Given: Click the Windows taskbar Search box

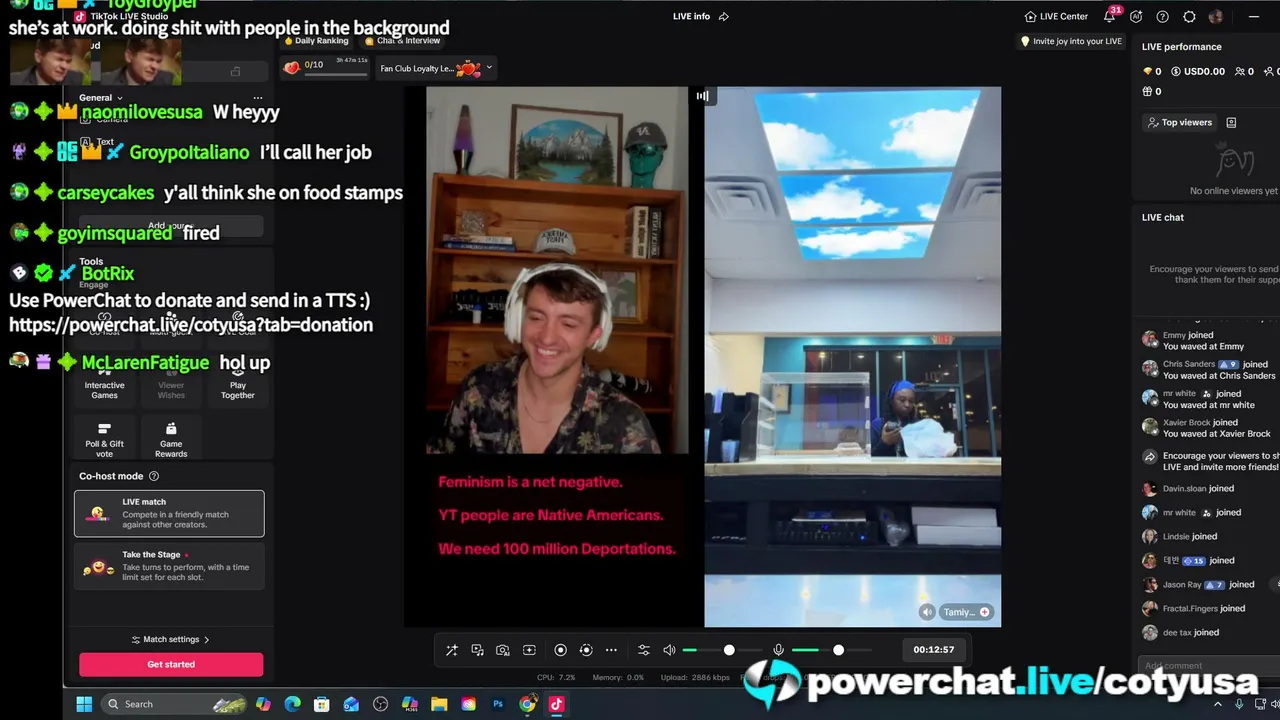Looking at the screenshot, I should point(175,704).
